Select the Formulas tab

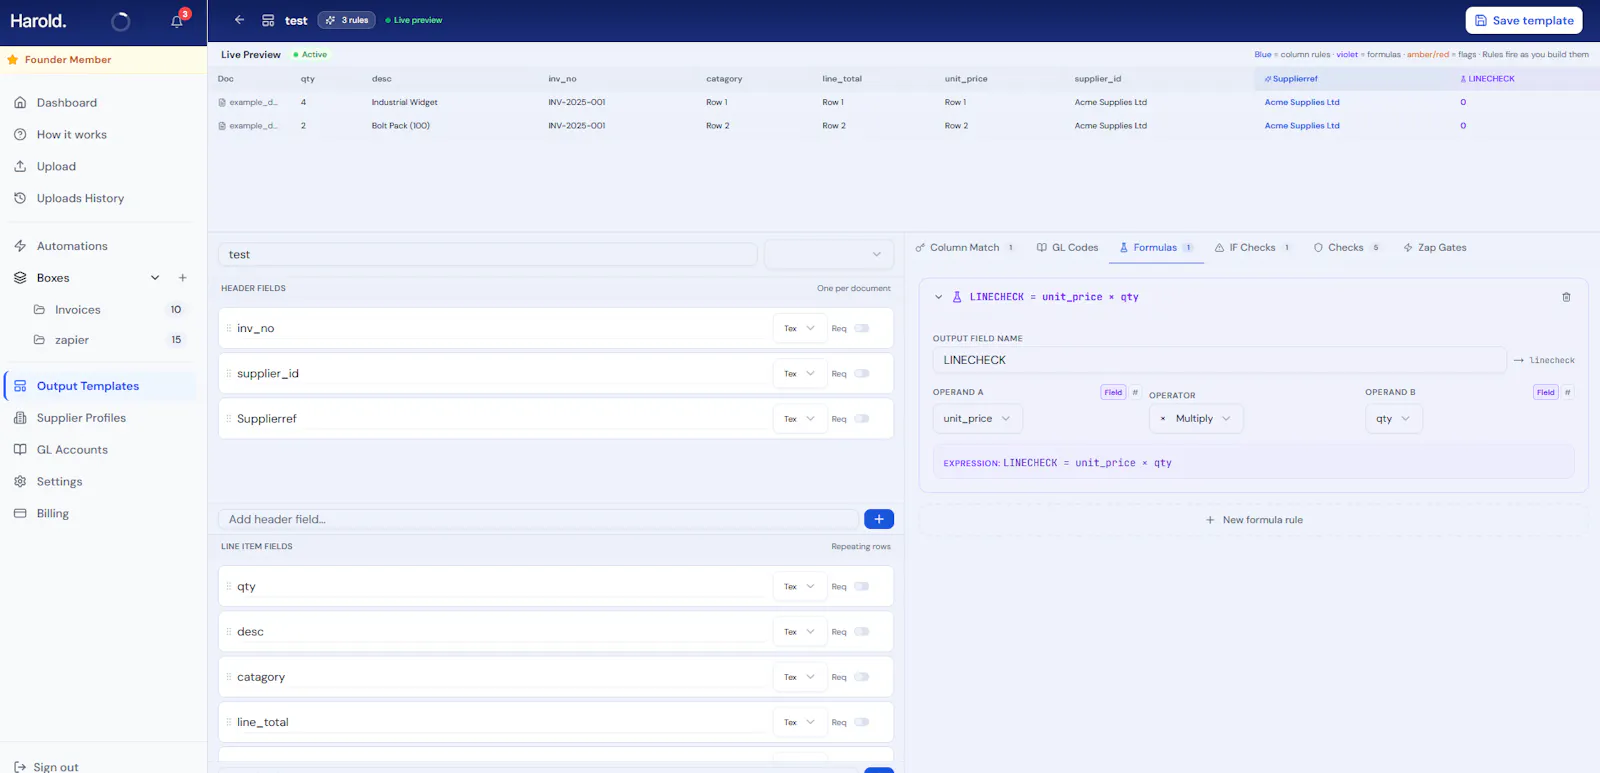pos(1156,248)
